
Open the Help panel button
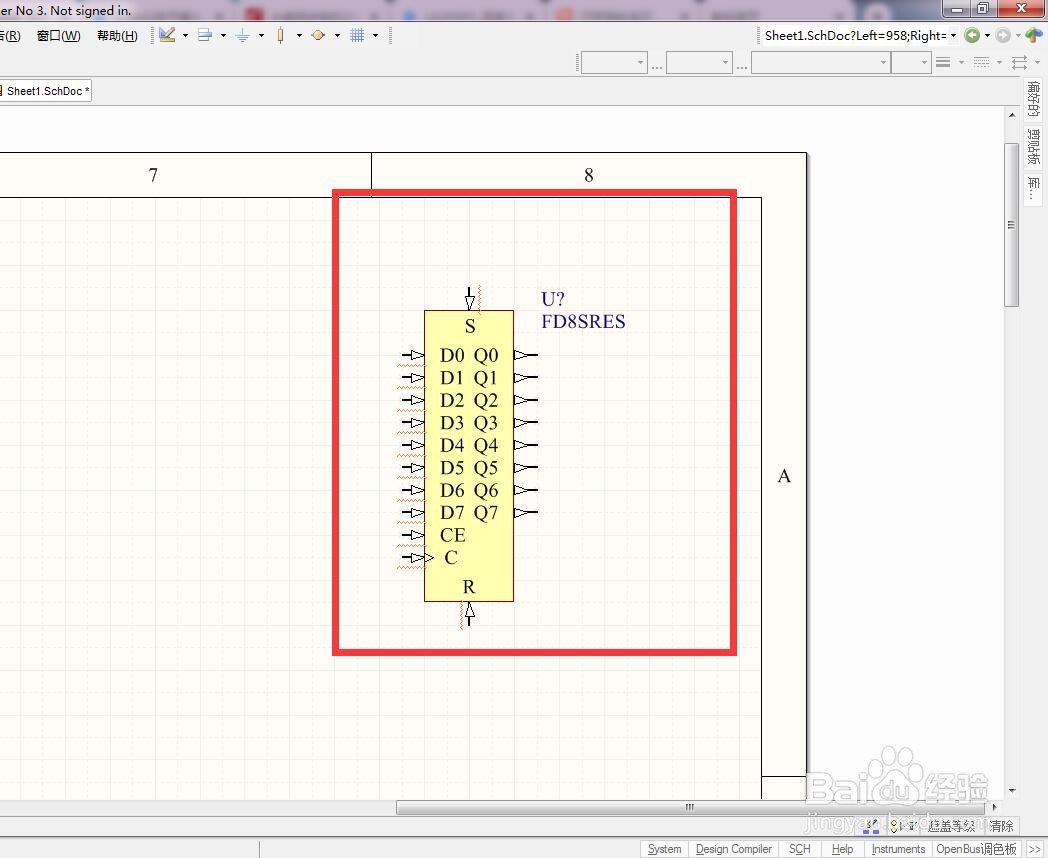point(842,849)
